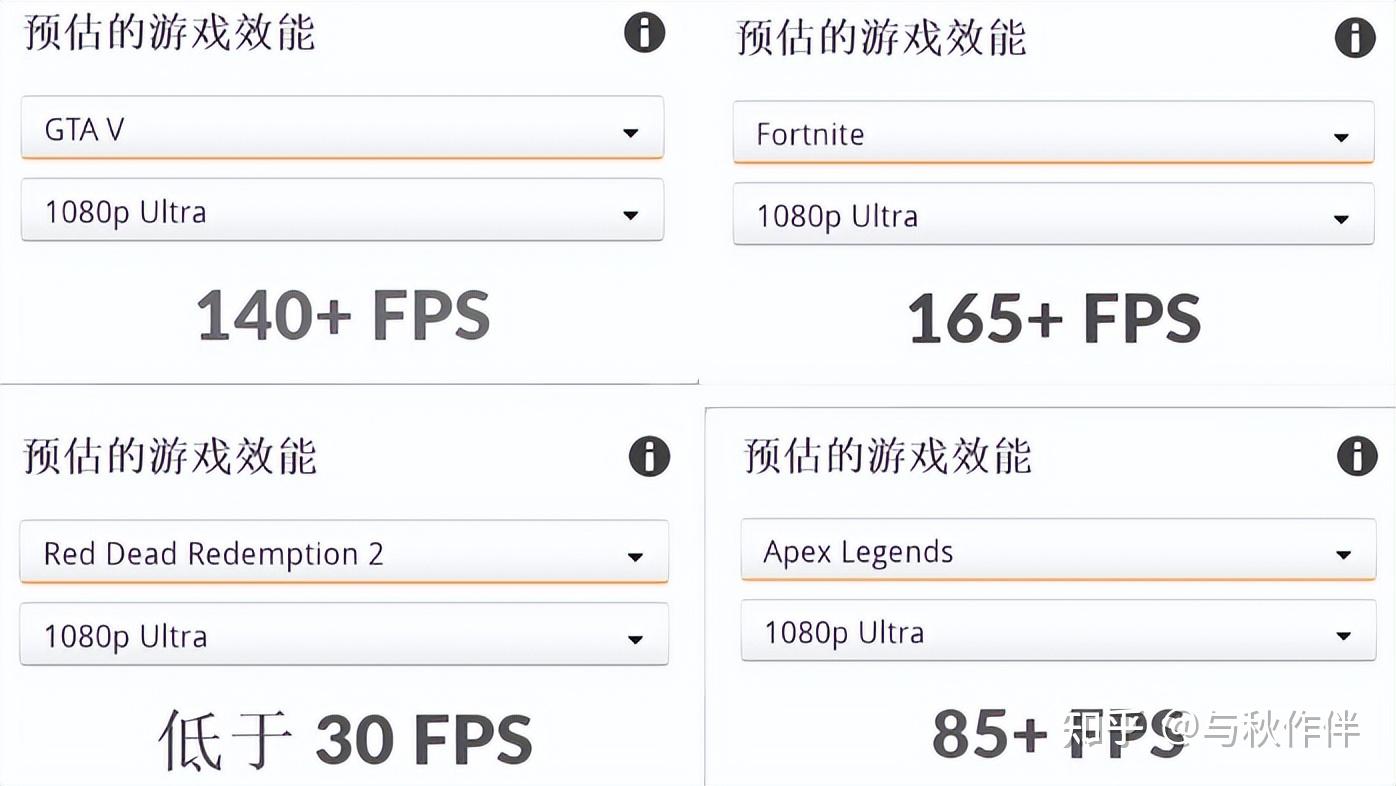Open the Fortnite game dropdown

point(1052,134)
